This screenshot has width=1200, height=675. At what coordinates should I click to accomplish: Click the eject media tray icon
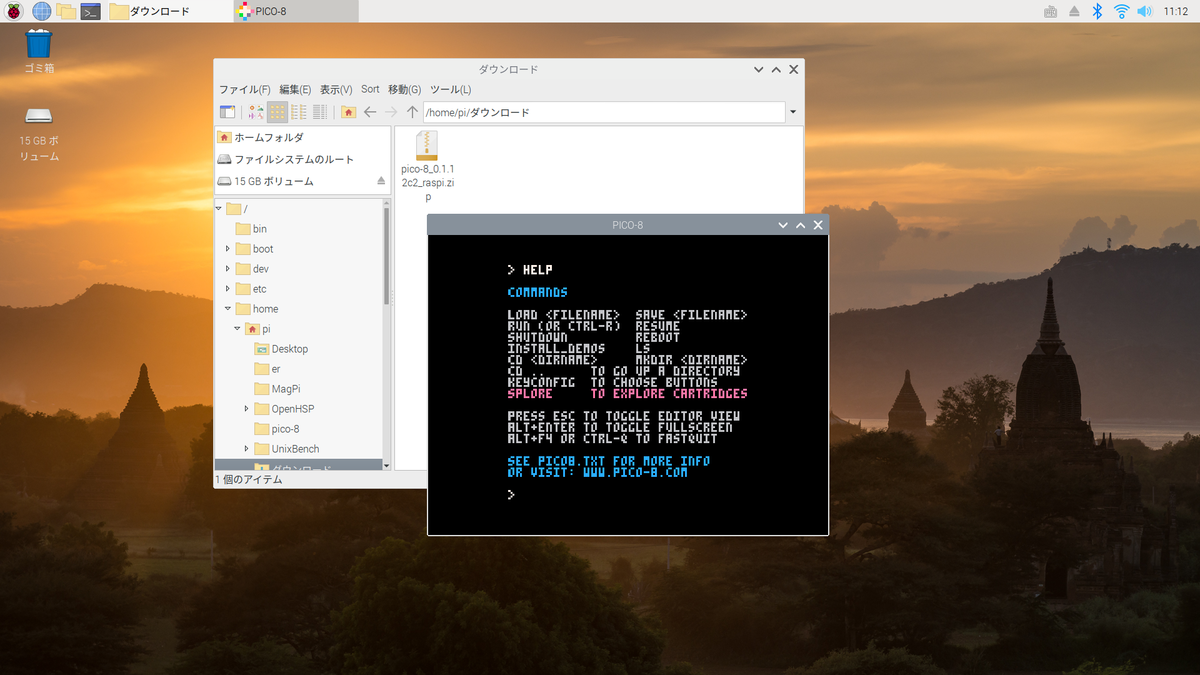click(1074, 11)
